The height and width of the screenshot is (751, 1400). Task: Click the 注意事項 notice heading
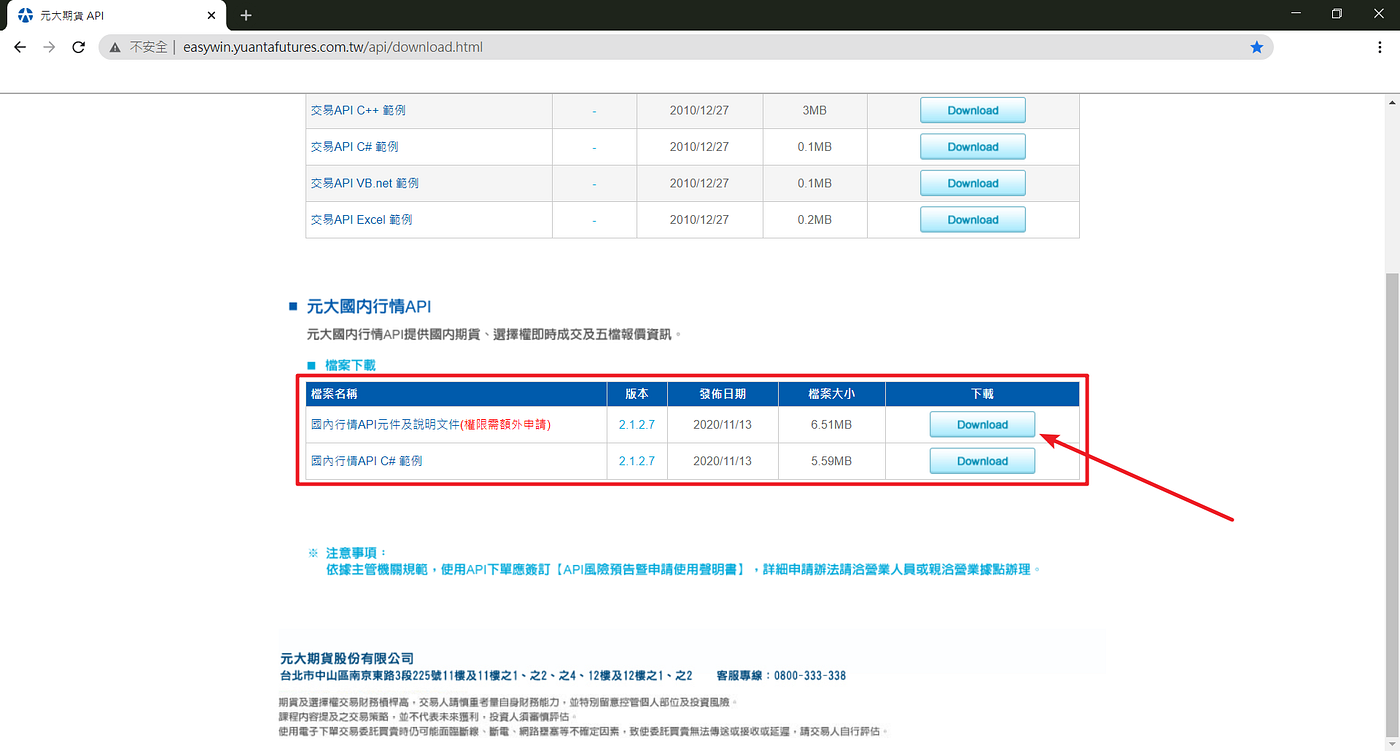tap(355, 552)
